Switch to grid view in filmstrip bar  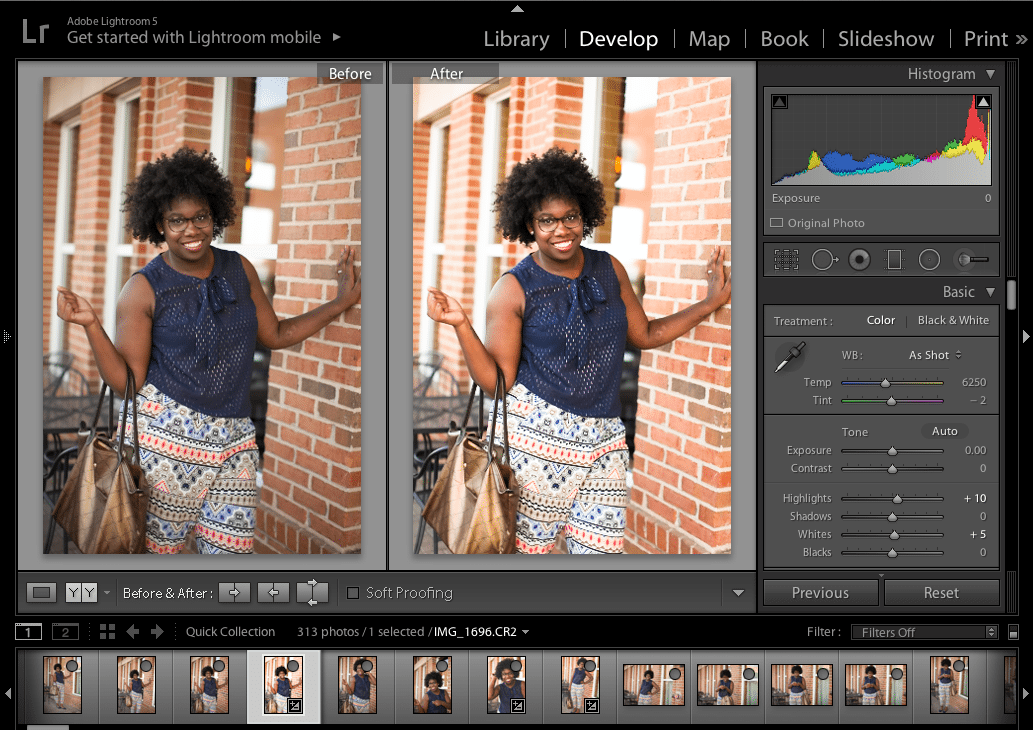[x=107, y=632]
